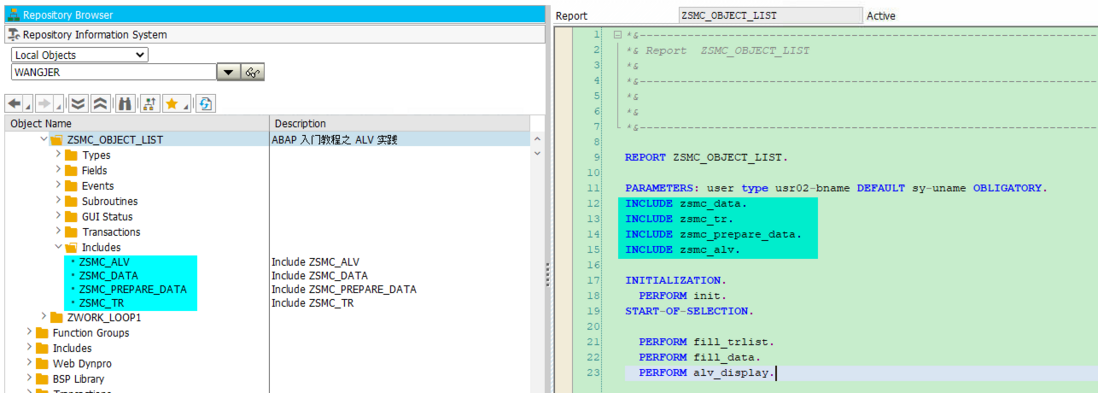Image resolution: width=1098 pixels, height=393 pixels.
Task: Expand the Function Groups node
Action: 29,333
